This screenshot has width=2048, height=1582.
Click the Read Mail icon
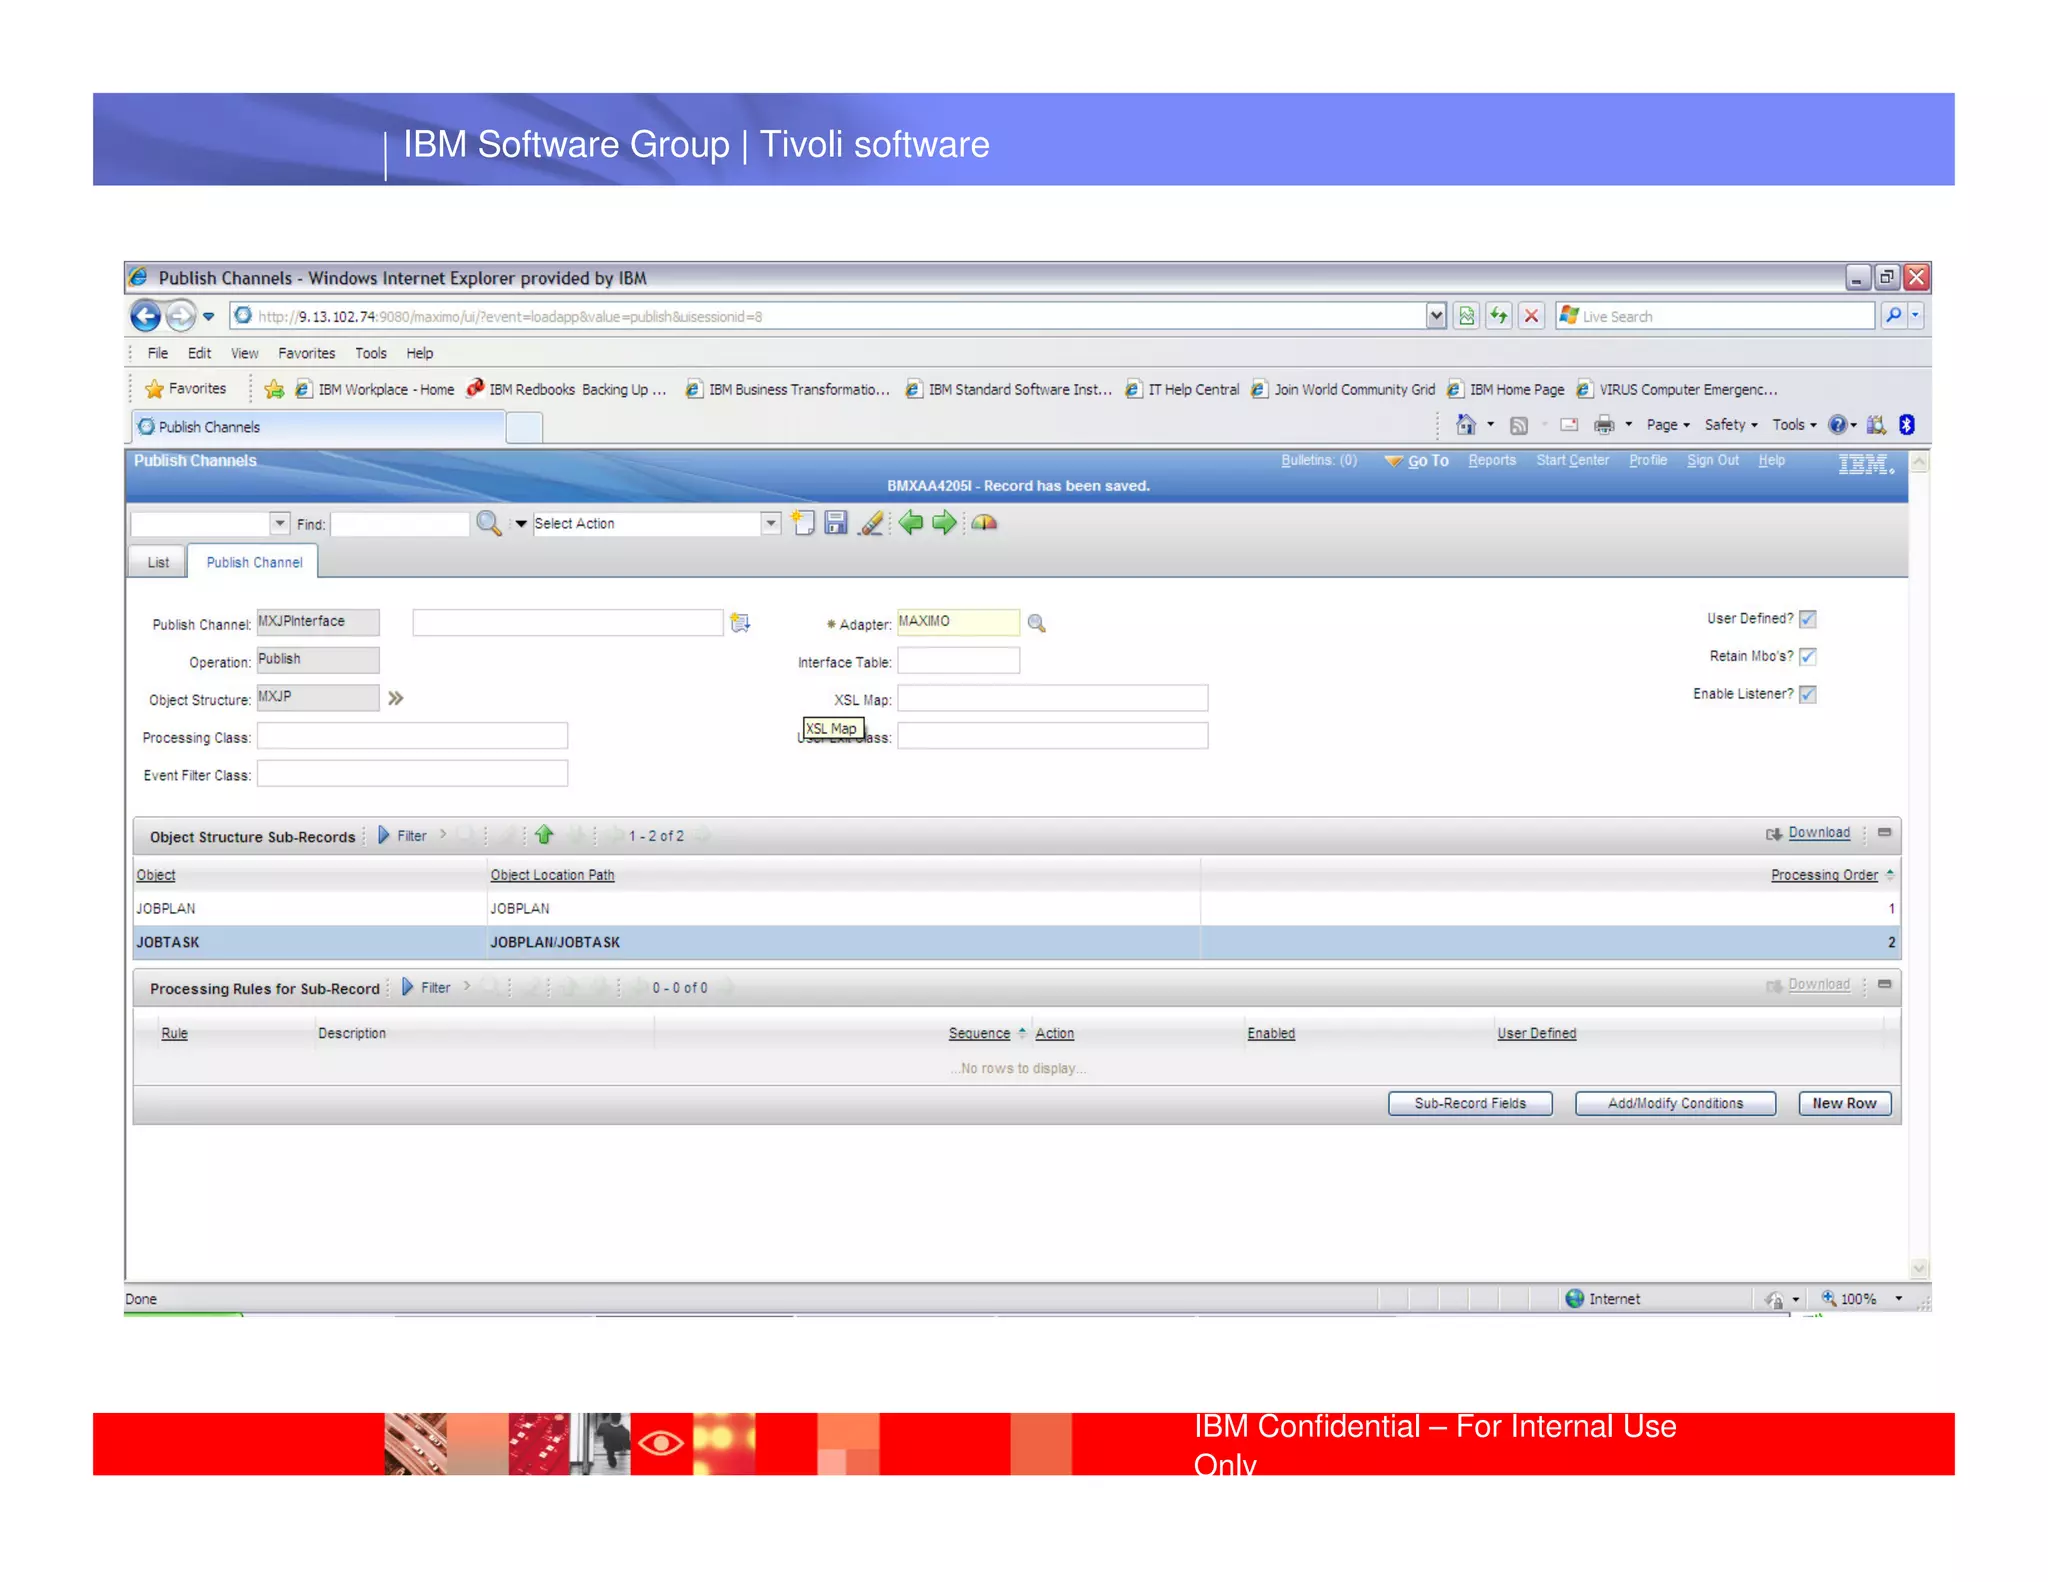pyautogui.click(x=1569, y=425)
